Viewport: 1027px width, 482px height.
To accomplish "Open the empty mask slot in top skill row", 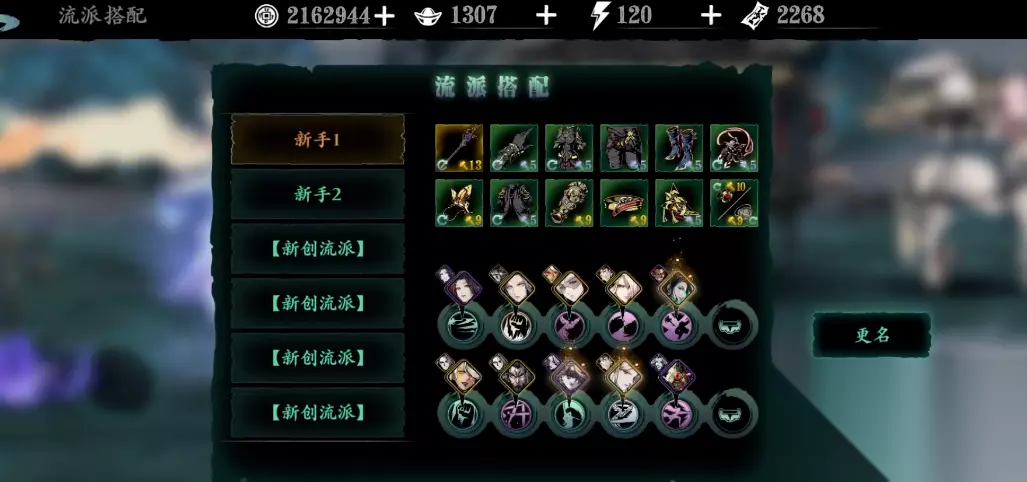I will (x=733, y=325).
